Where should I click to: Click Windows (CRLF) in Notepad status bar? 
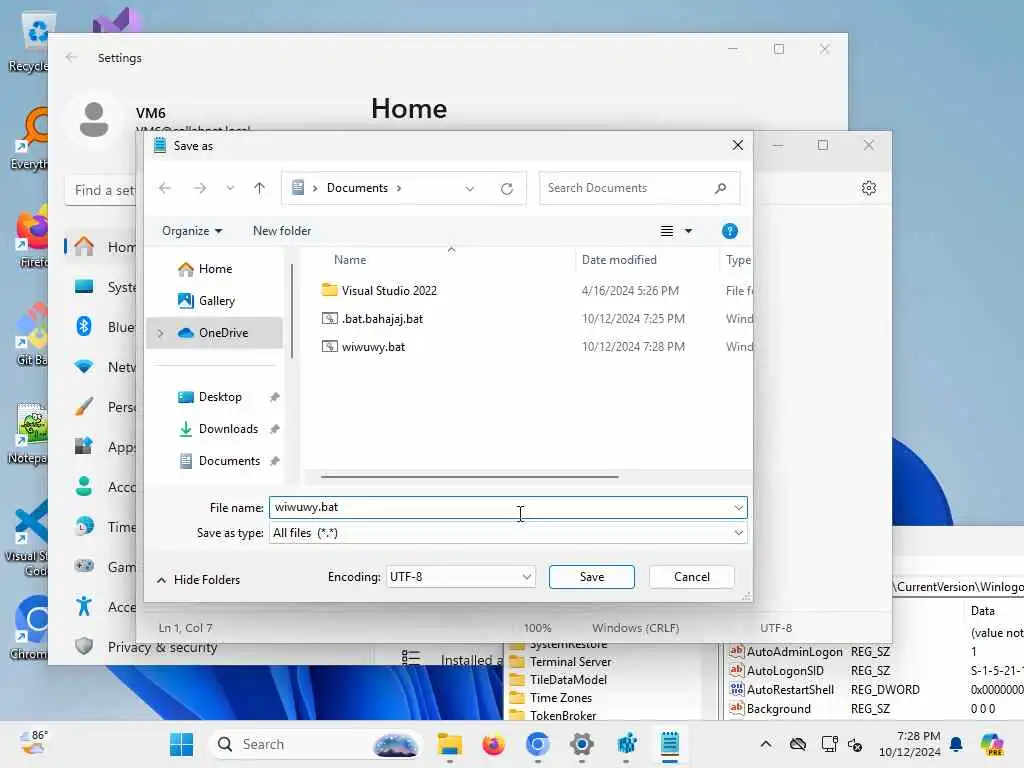click(635, 628)
